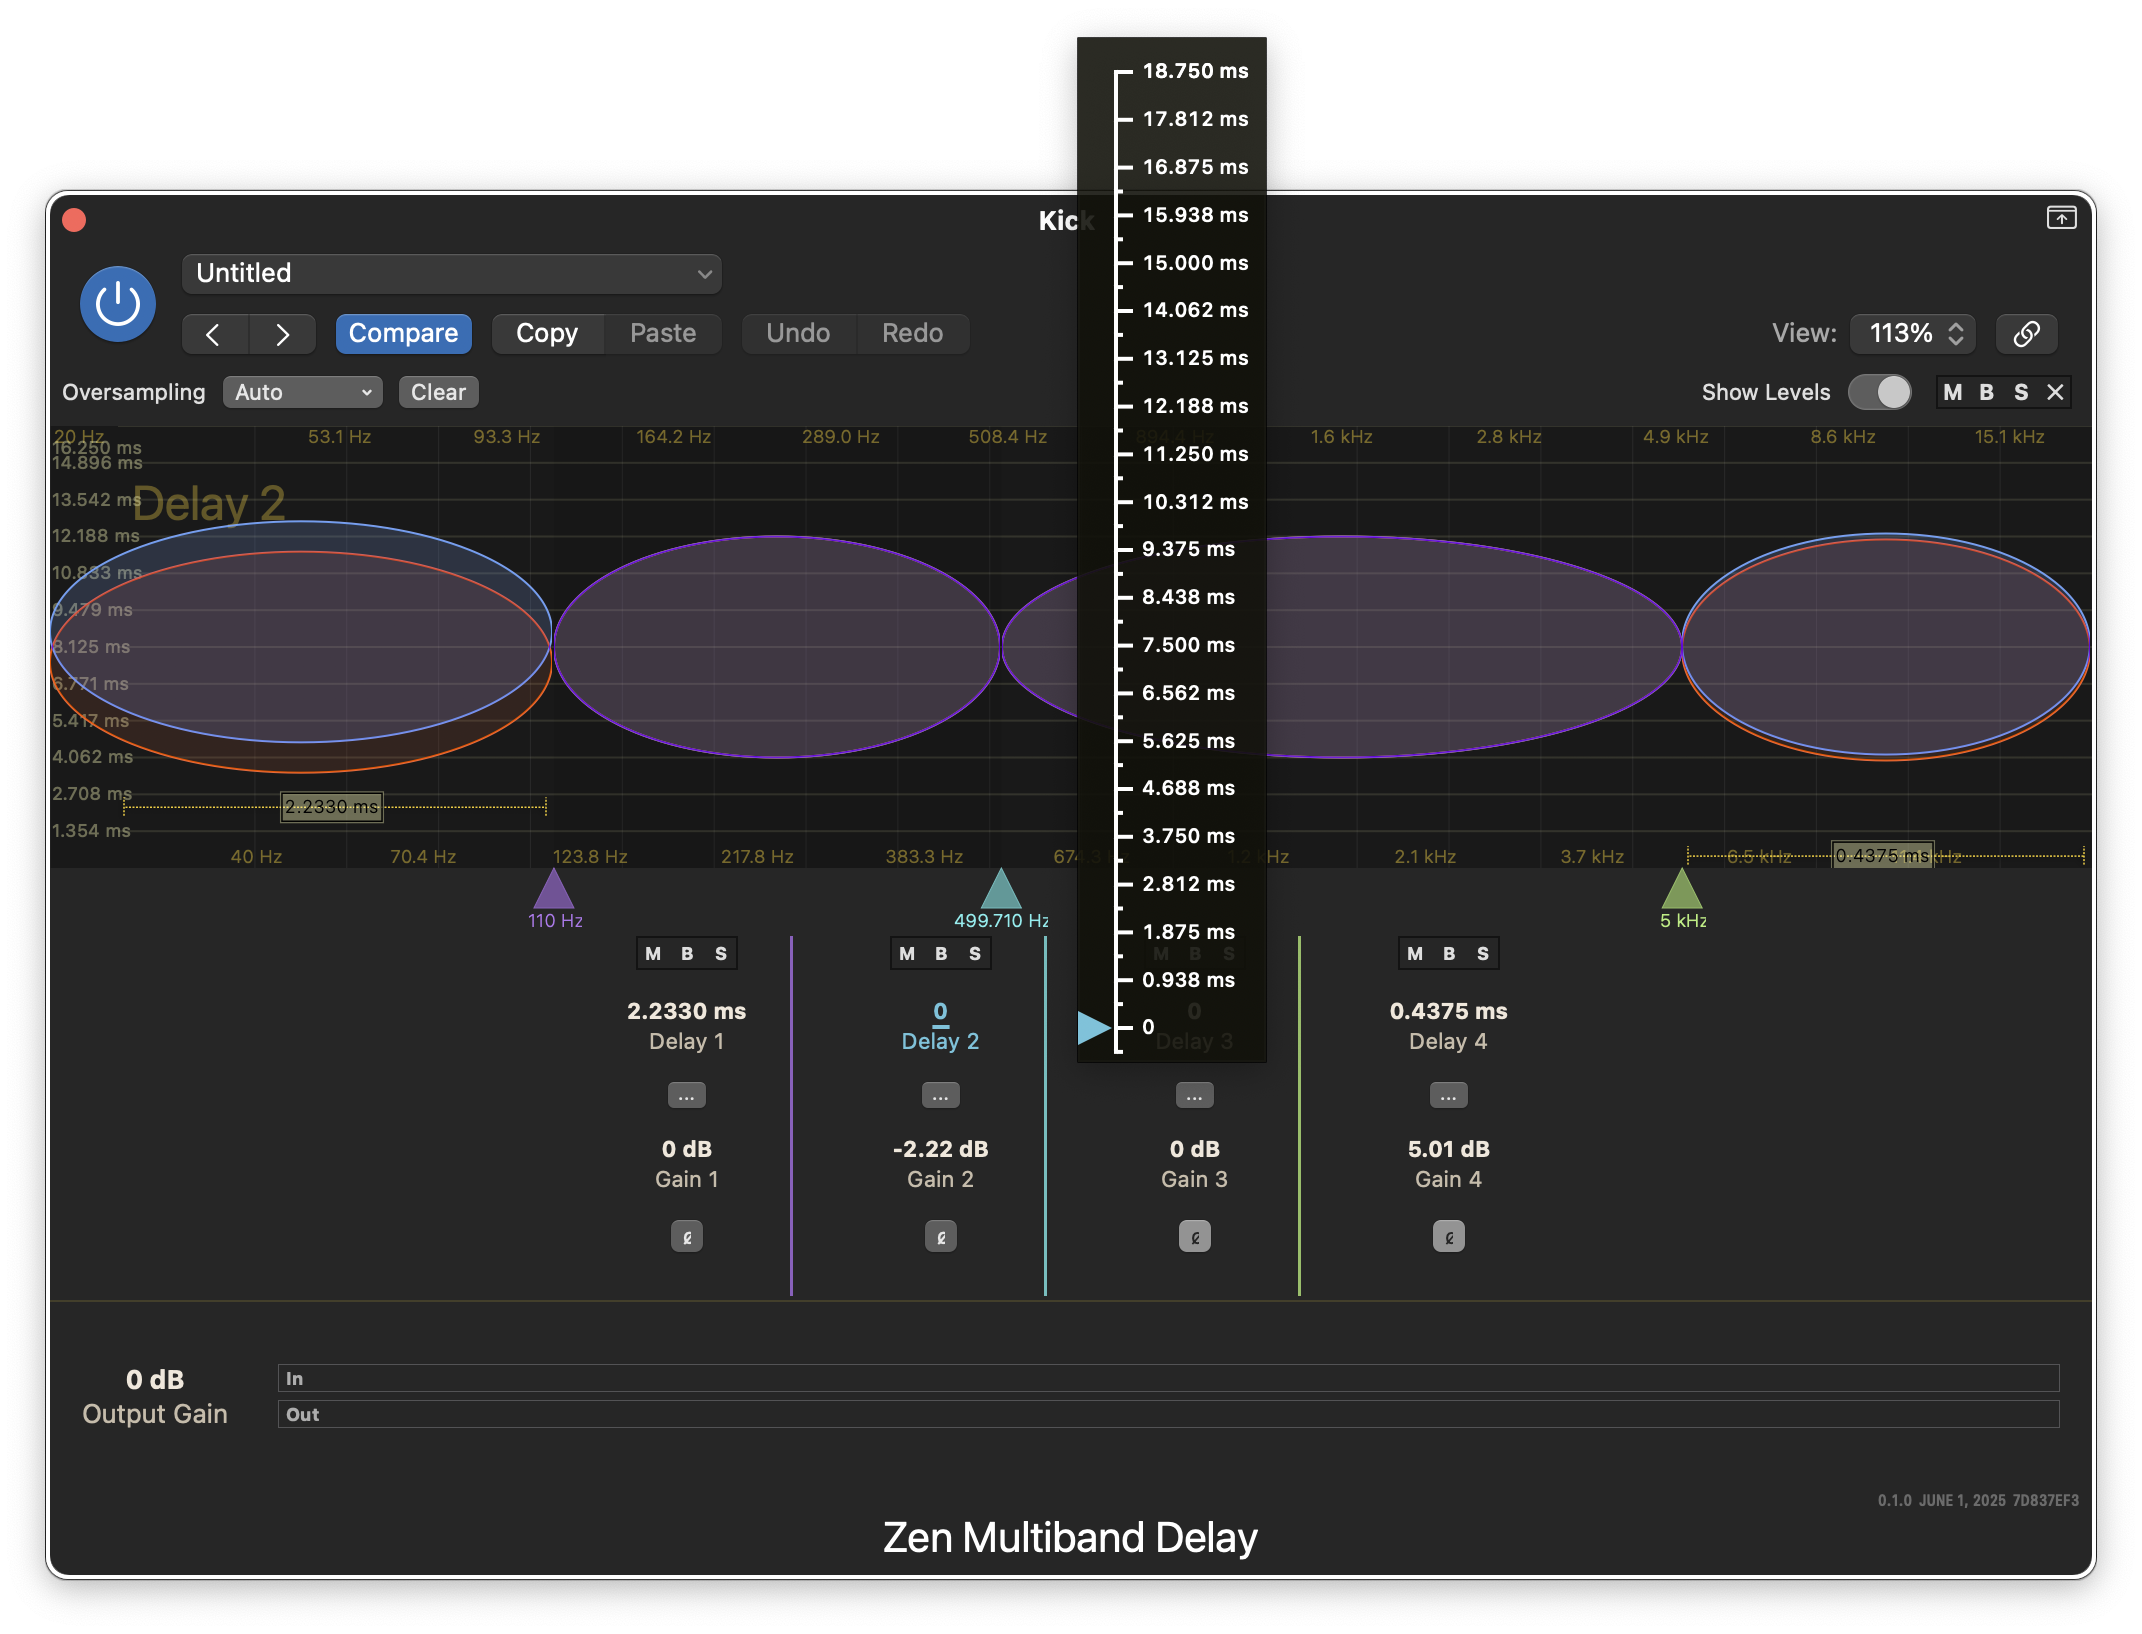Image resolution: width=2142 pixels, height=1634 pixels.
Task: Select 9.375 ms in the delay scale
Action: coord(1188,549)
